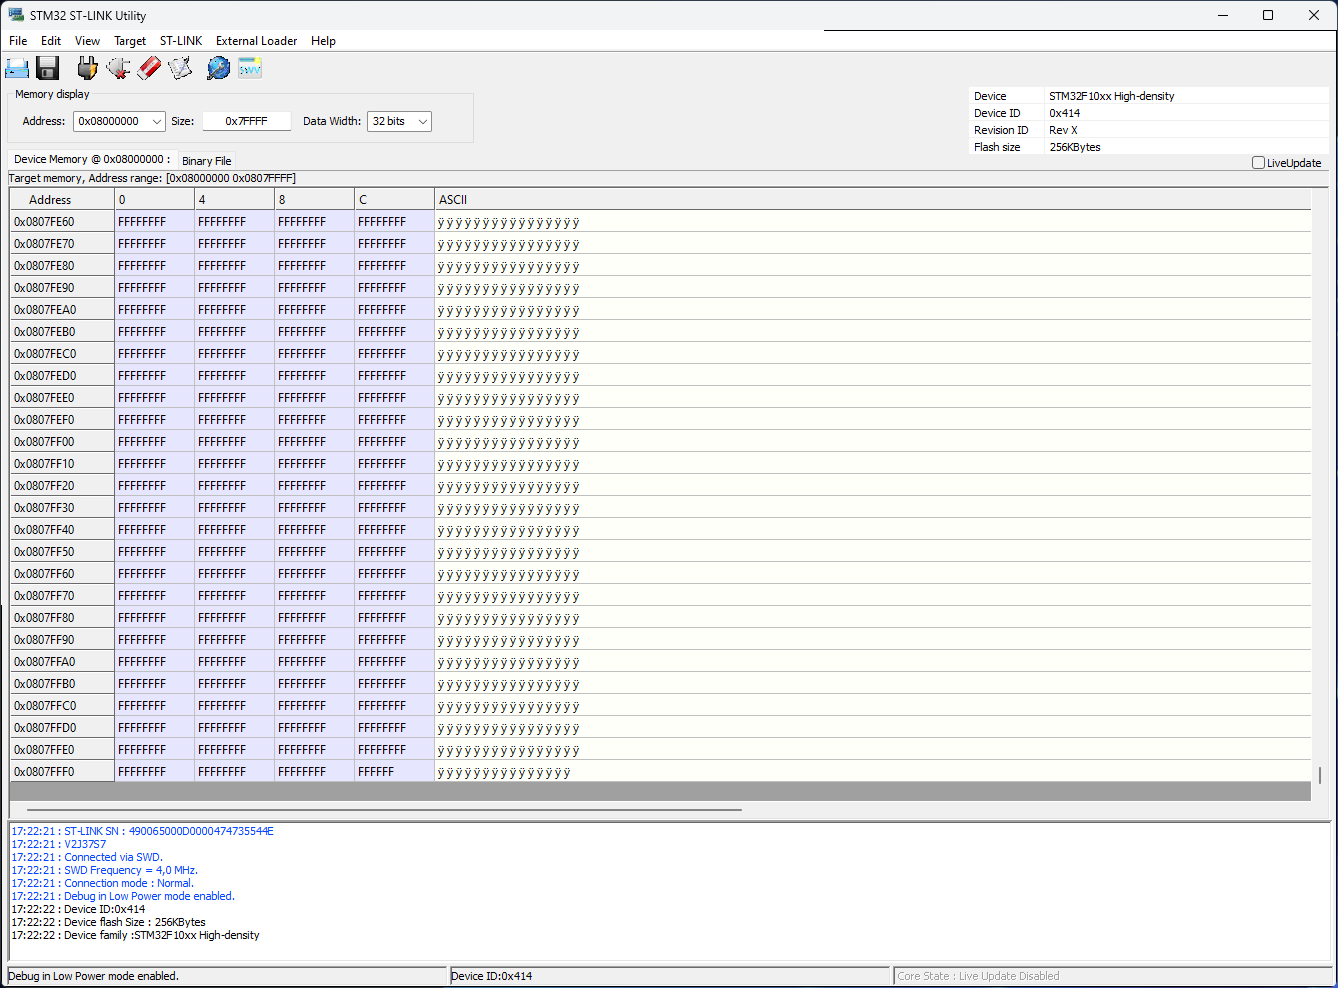Open the View menu

coord(87,41)
